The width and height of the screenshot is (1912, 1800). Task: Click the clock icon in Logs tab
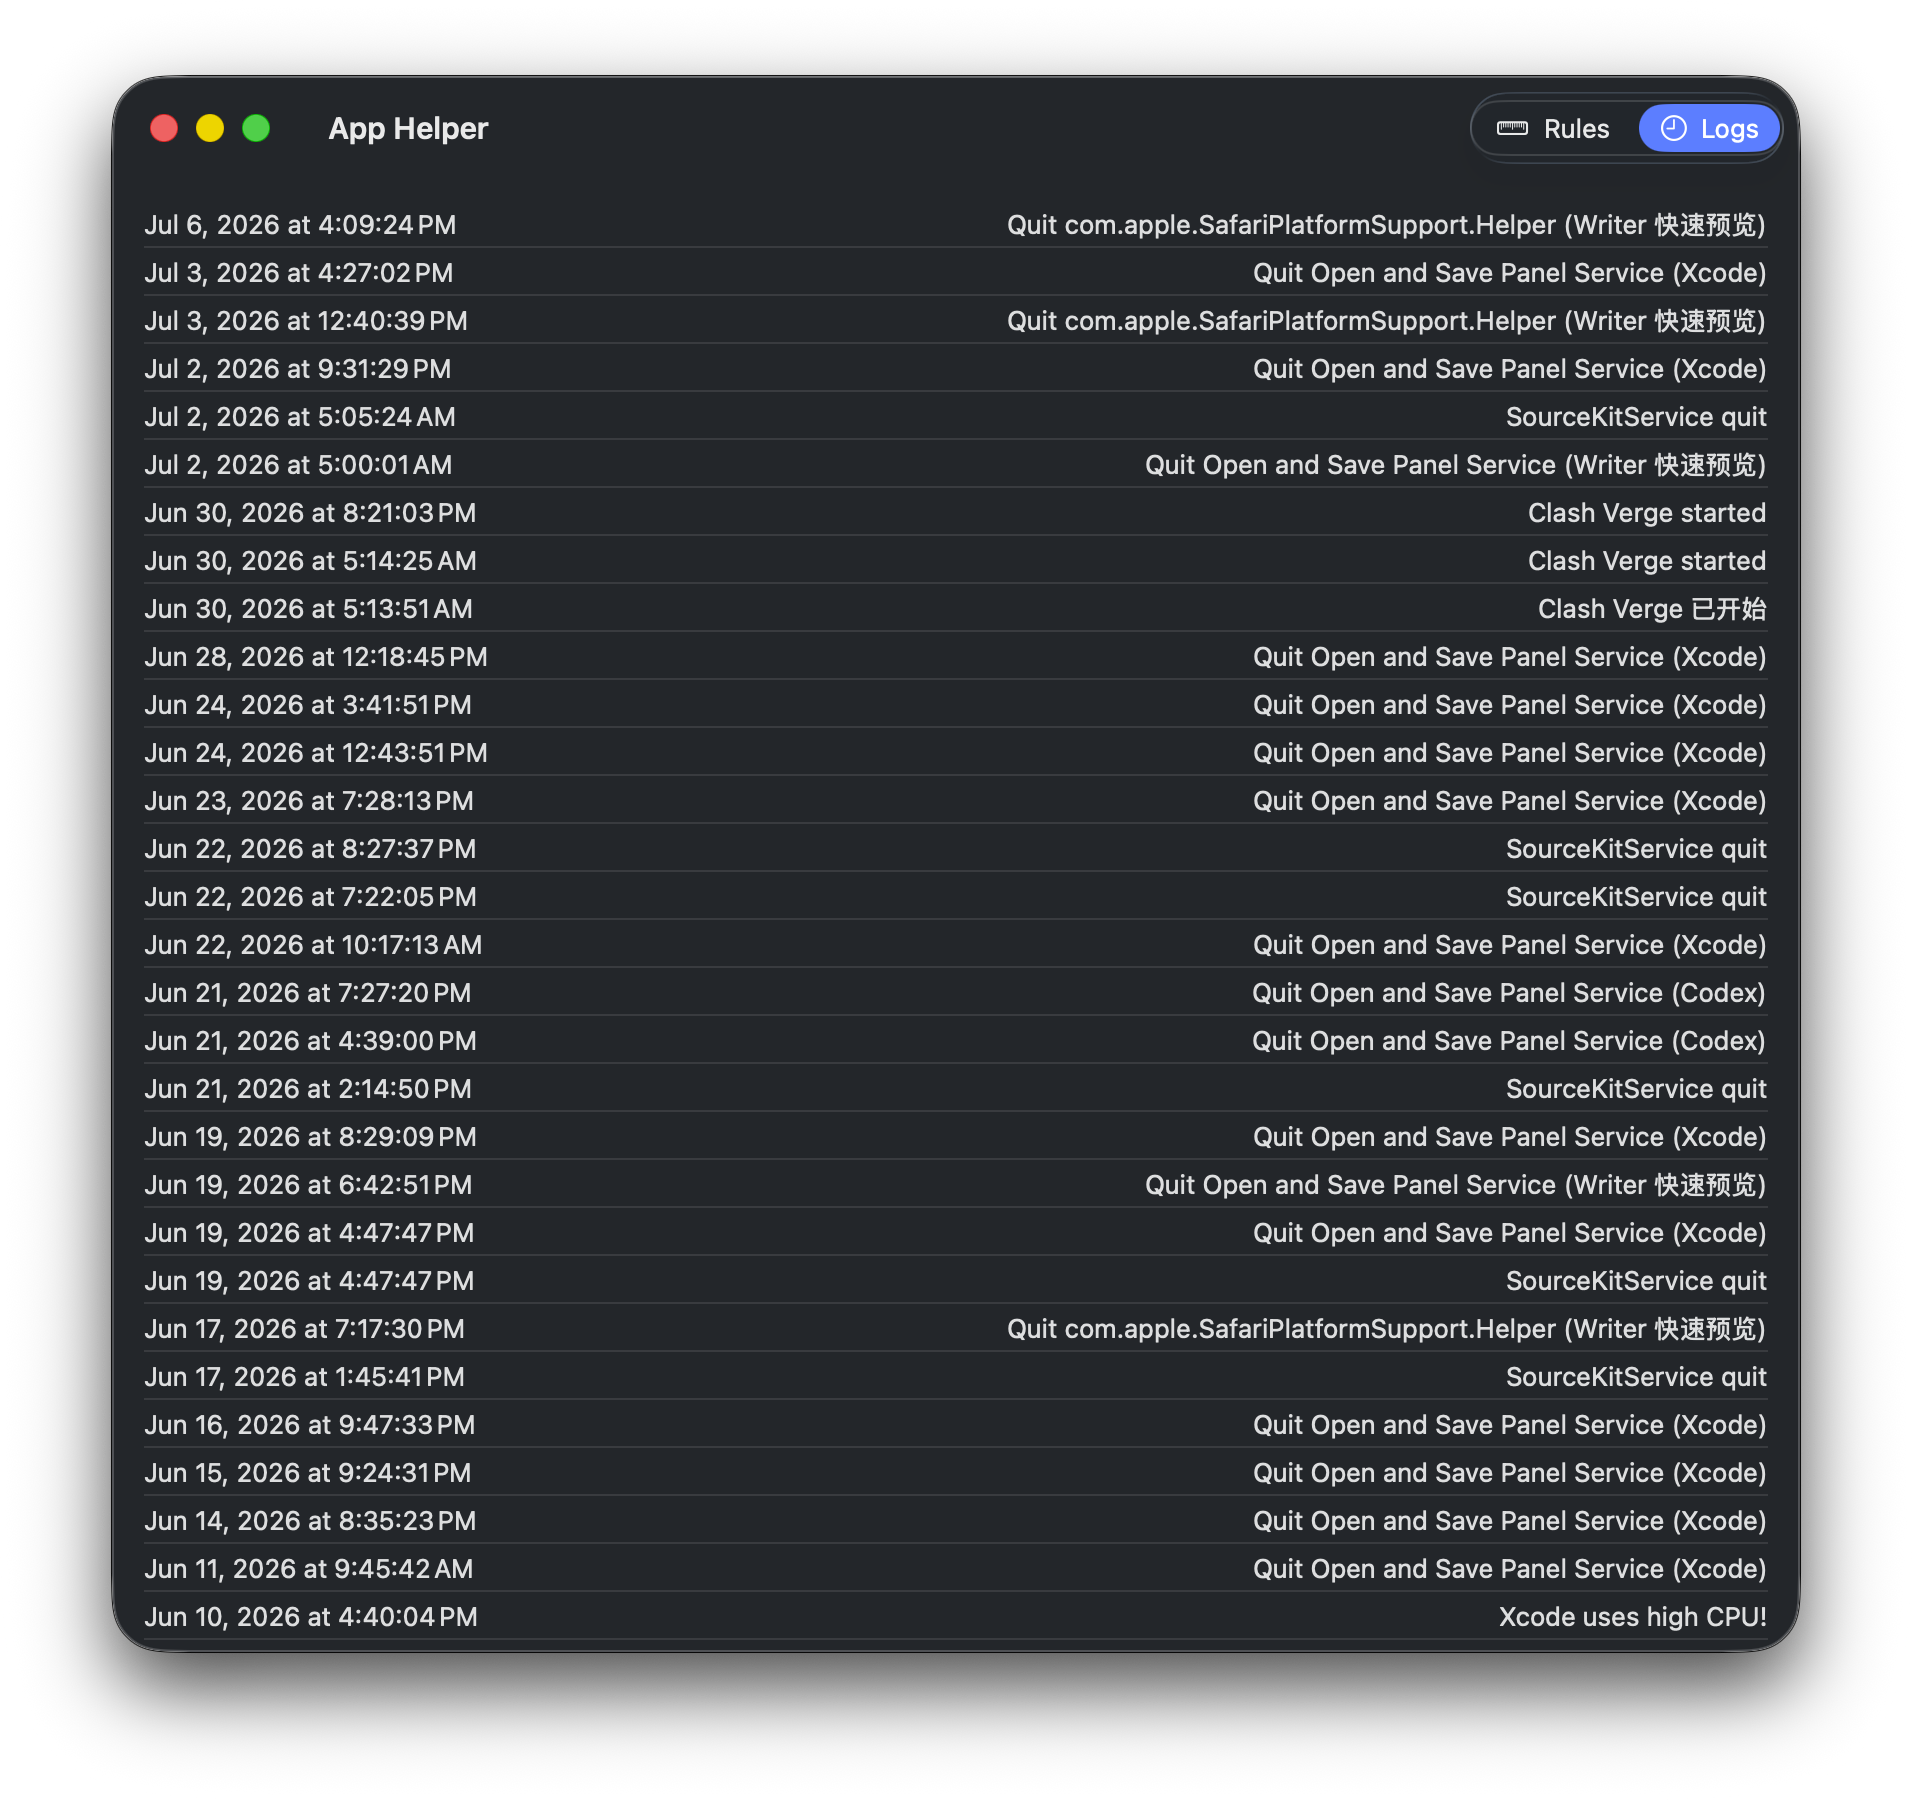point(1673,129)
